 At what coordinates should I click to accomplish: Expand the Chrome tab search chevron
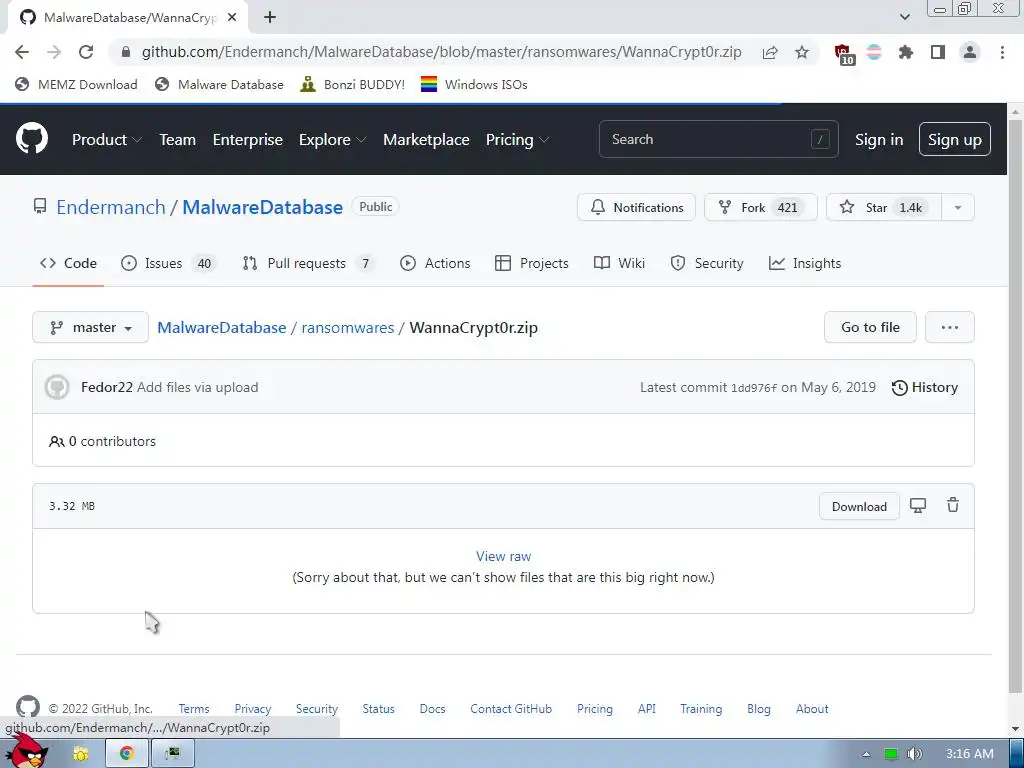904,17
